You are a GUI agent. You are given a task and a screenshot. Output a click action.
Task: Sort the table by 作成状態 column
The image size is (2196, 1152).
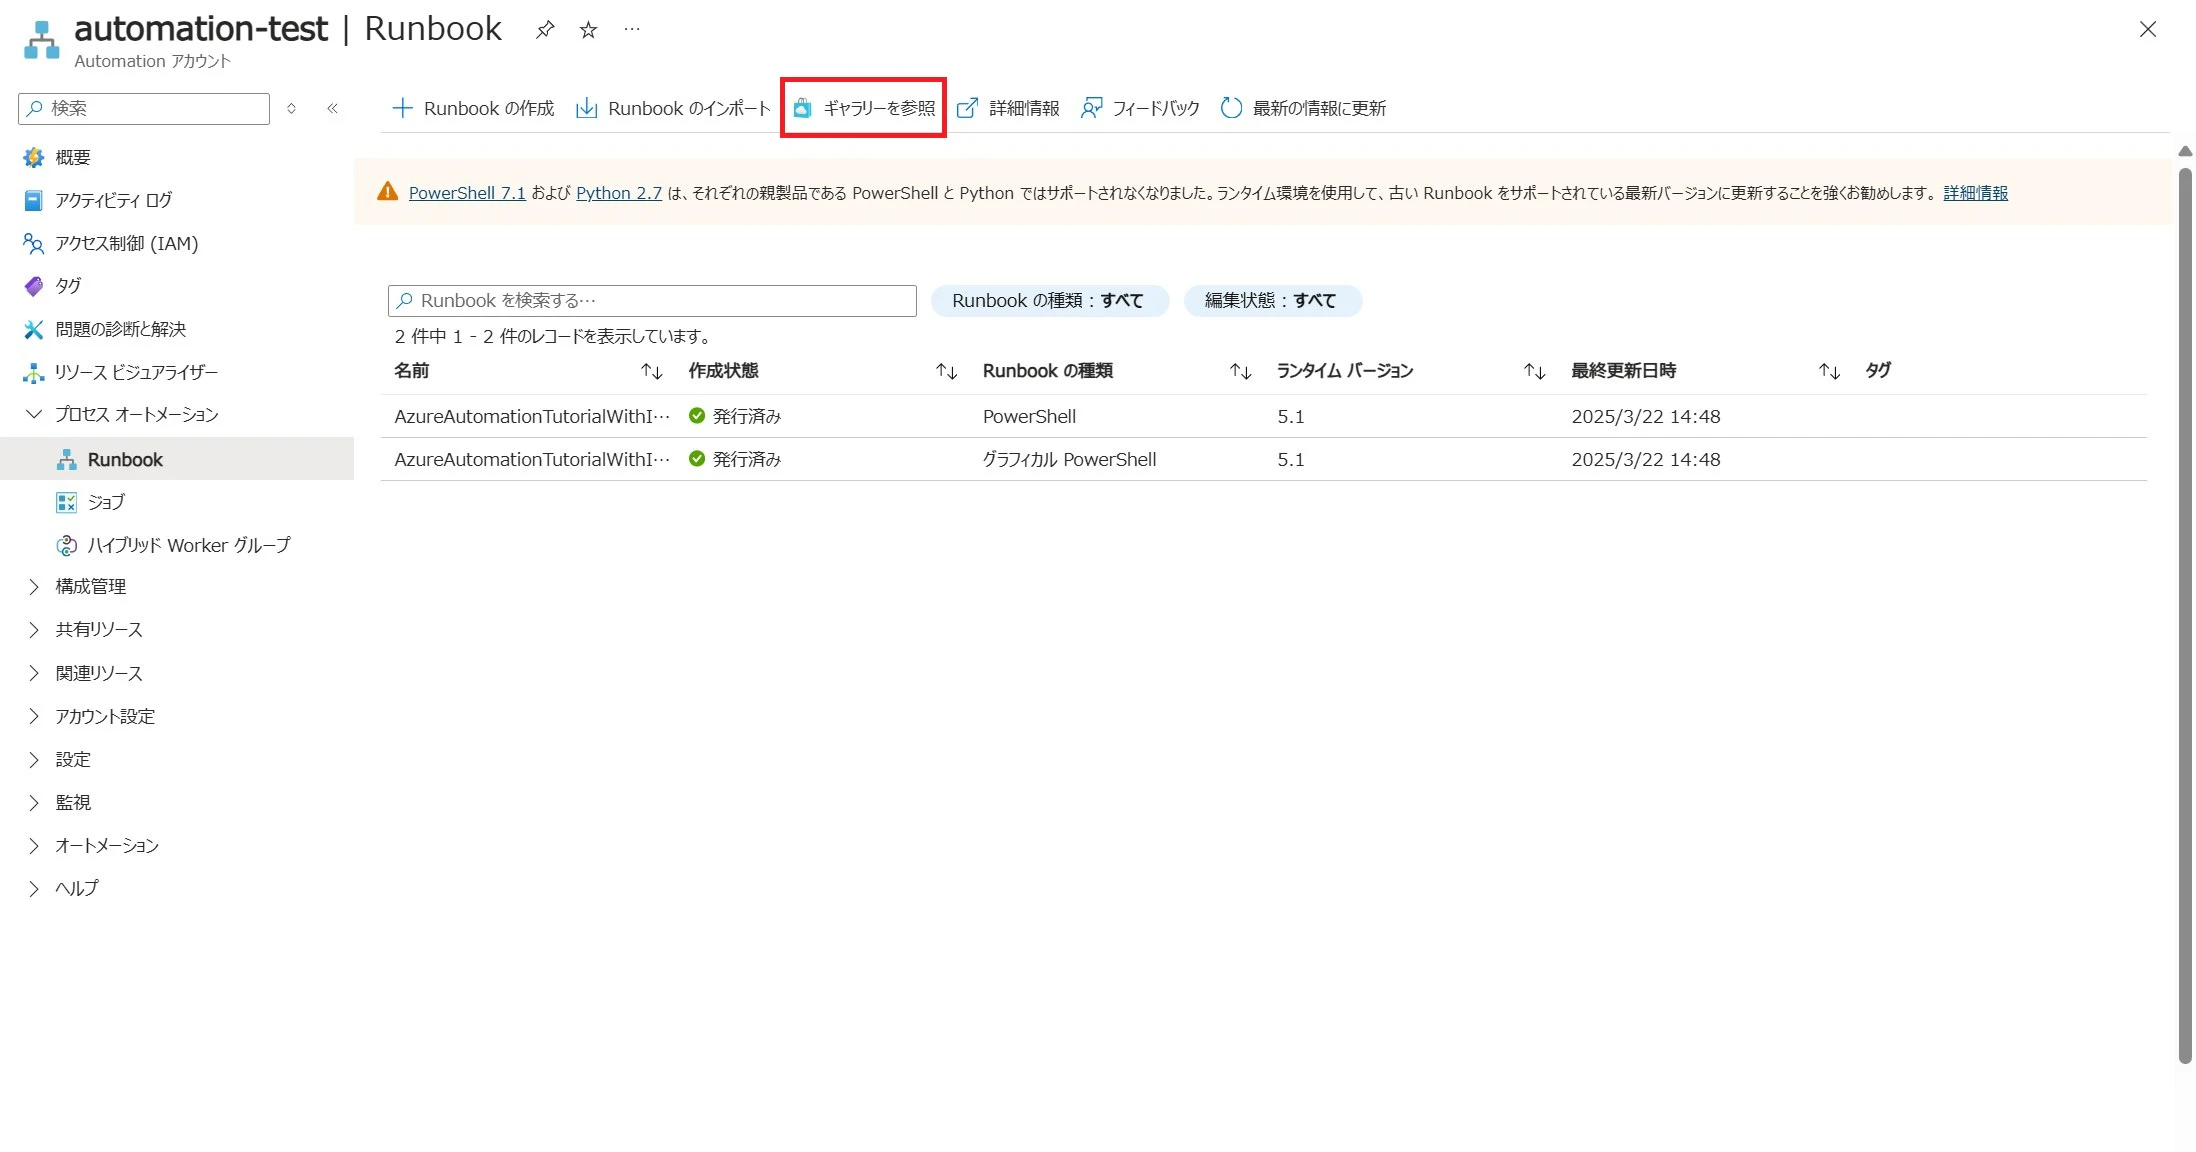point(946,372)
